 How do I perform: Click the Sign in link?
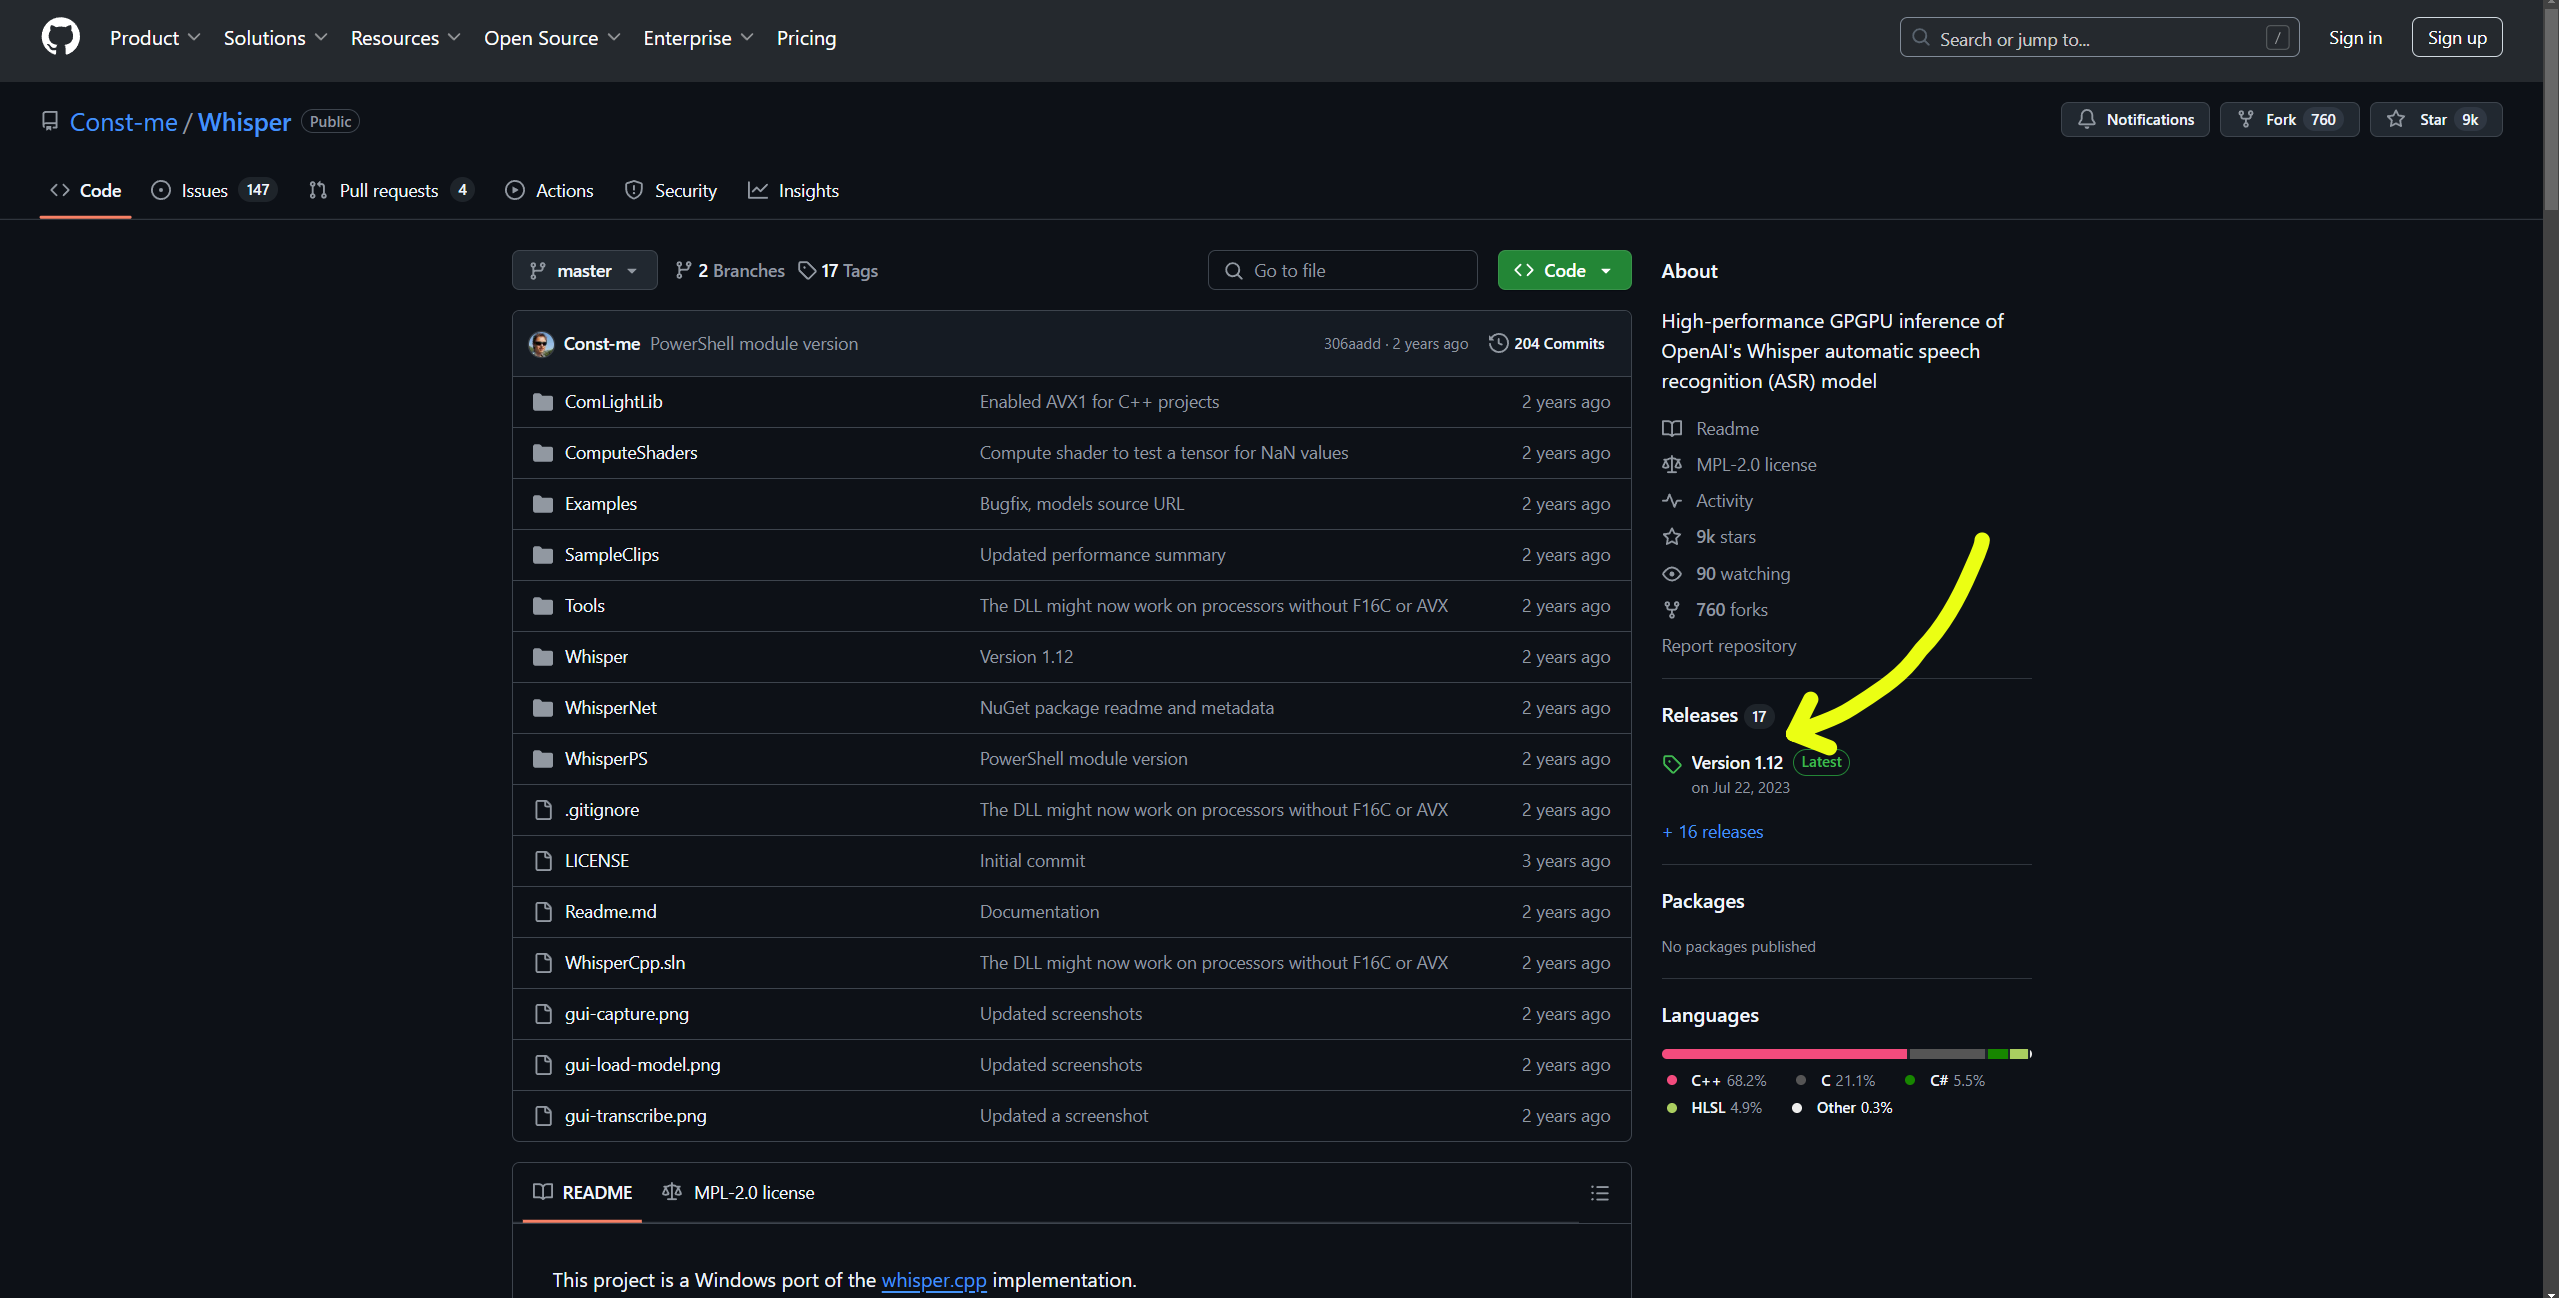coord(2355,38)
